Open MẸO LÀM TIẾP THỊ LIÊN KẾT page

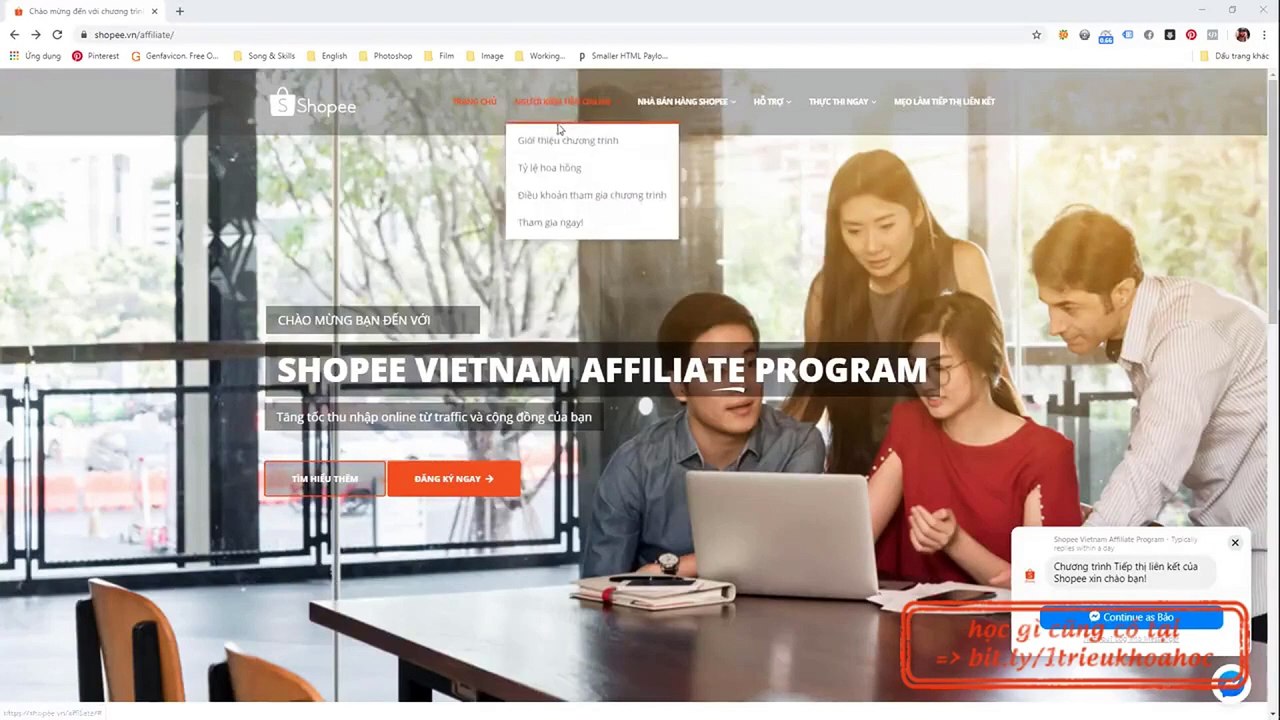coord(944,102)
